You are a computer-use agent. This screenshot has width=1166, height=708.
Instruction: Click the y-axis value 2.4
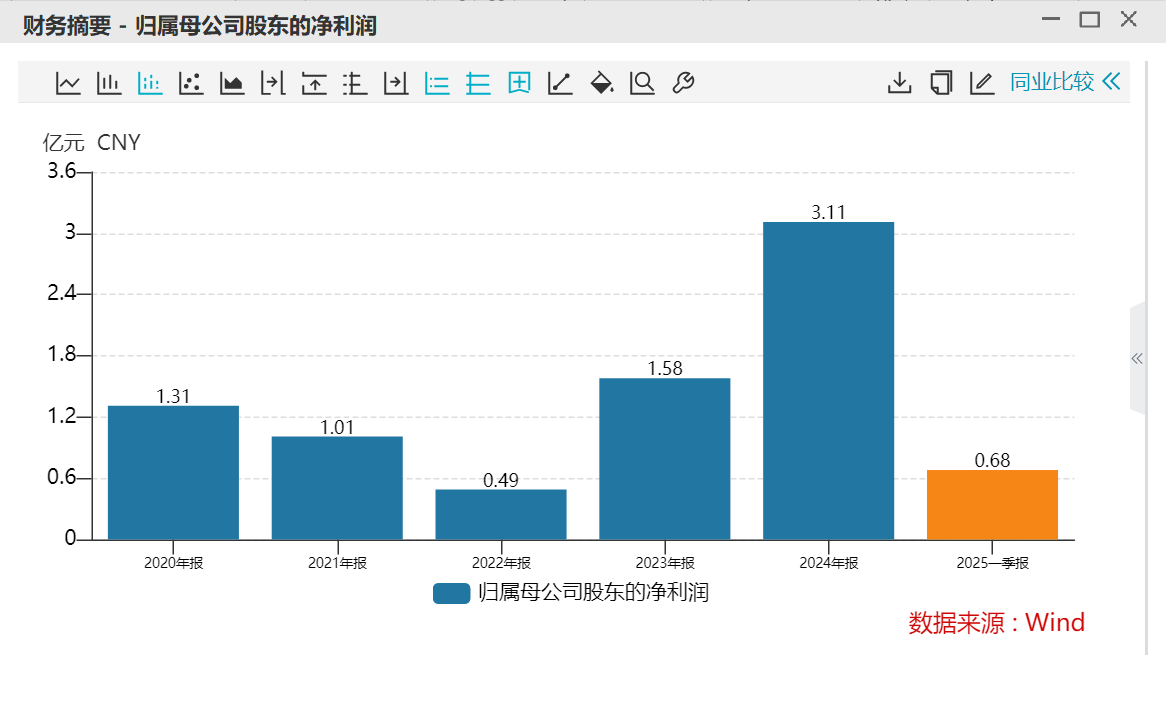coord(62,293)
